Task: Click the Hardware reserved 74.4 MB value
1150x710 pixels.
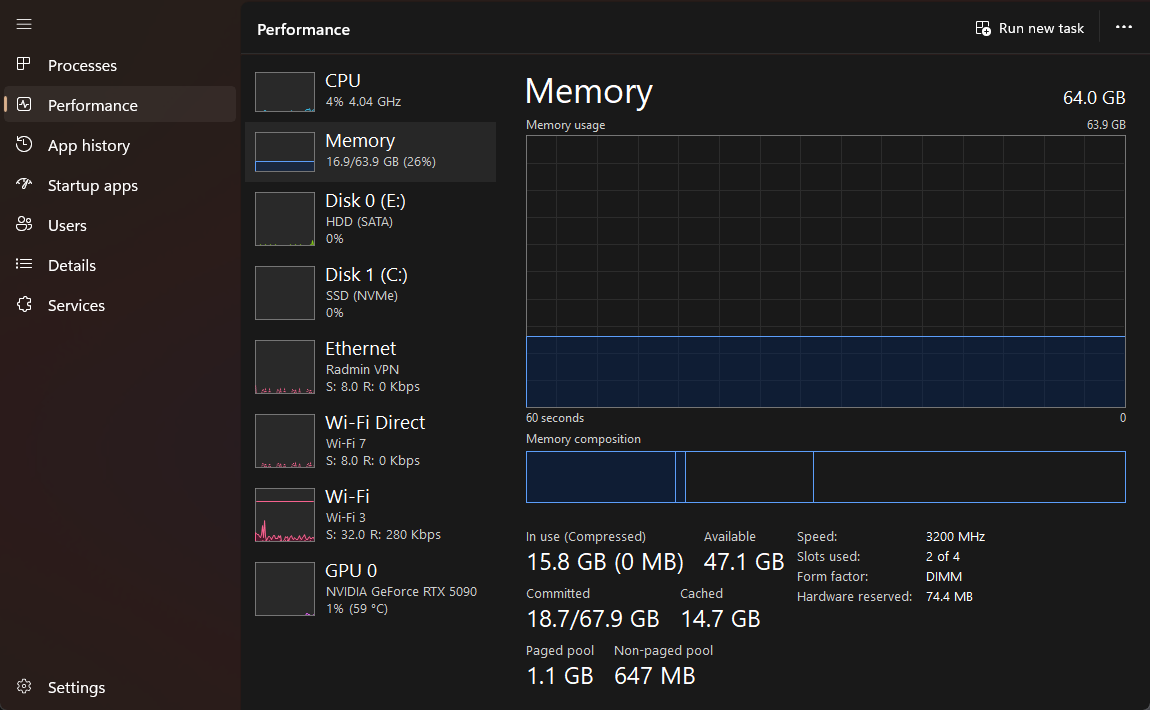Action: pyautogui.click(x=949, y=597)
